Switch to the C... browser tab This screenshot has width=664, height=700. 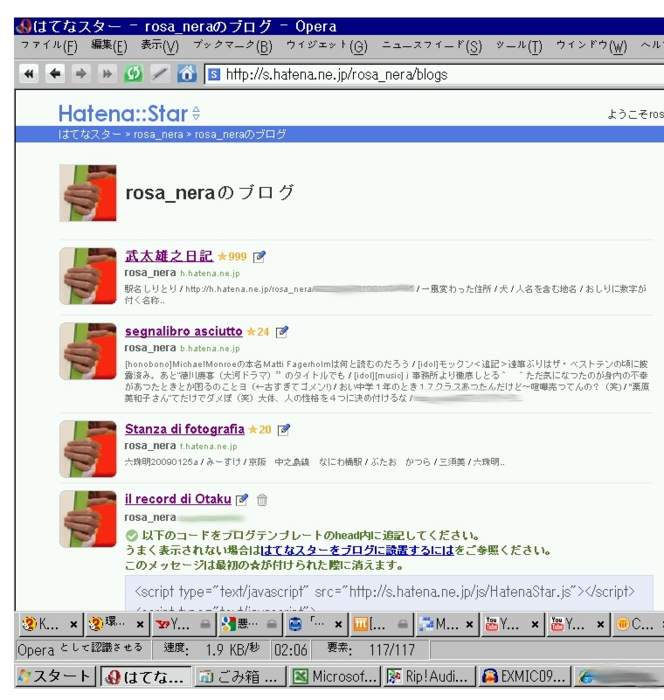tap(636, 624)
